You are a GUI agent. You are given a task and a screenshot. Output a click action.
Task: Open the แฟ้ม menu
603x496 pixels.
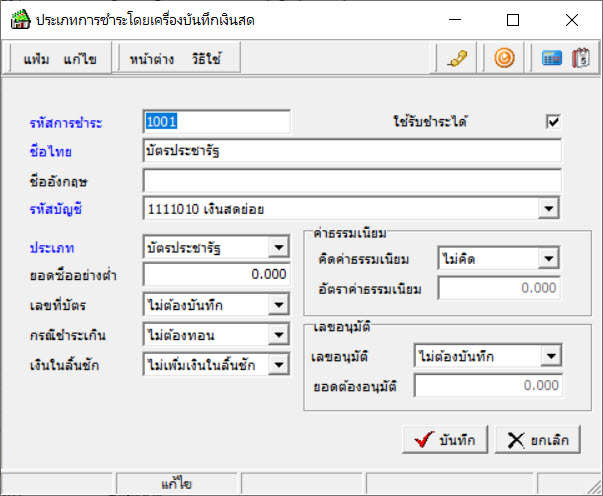pos(36,59)
